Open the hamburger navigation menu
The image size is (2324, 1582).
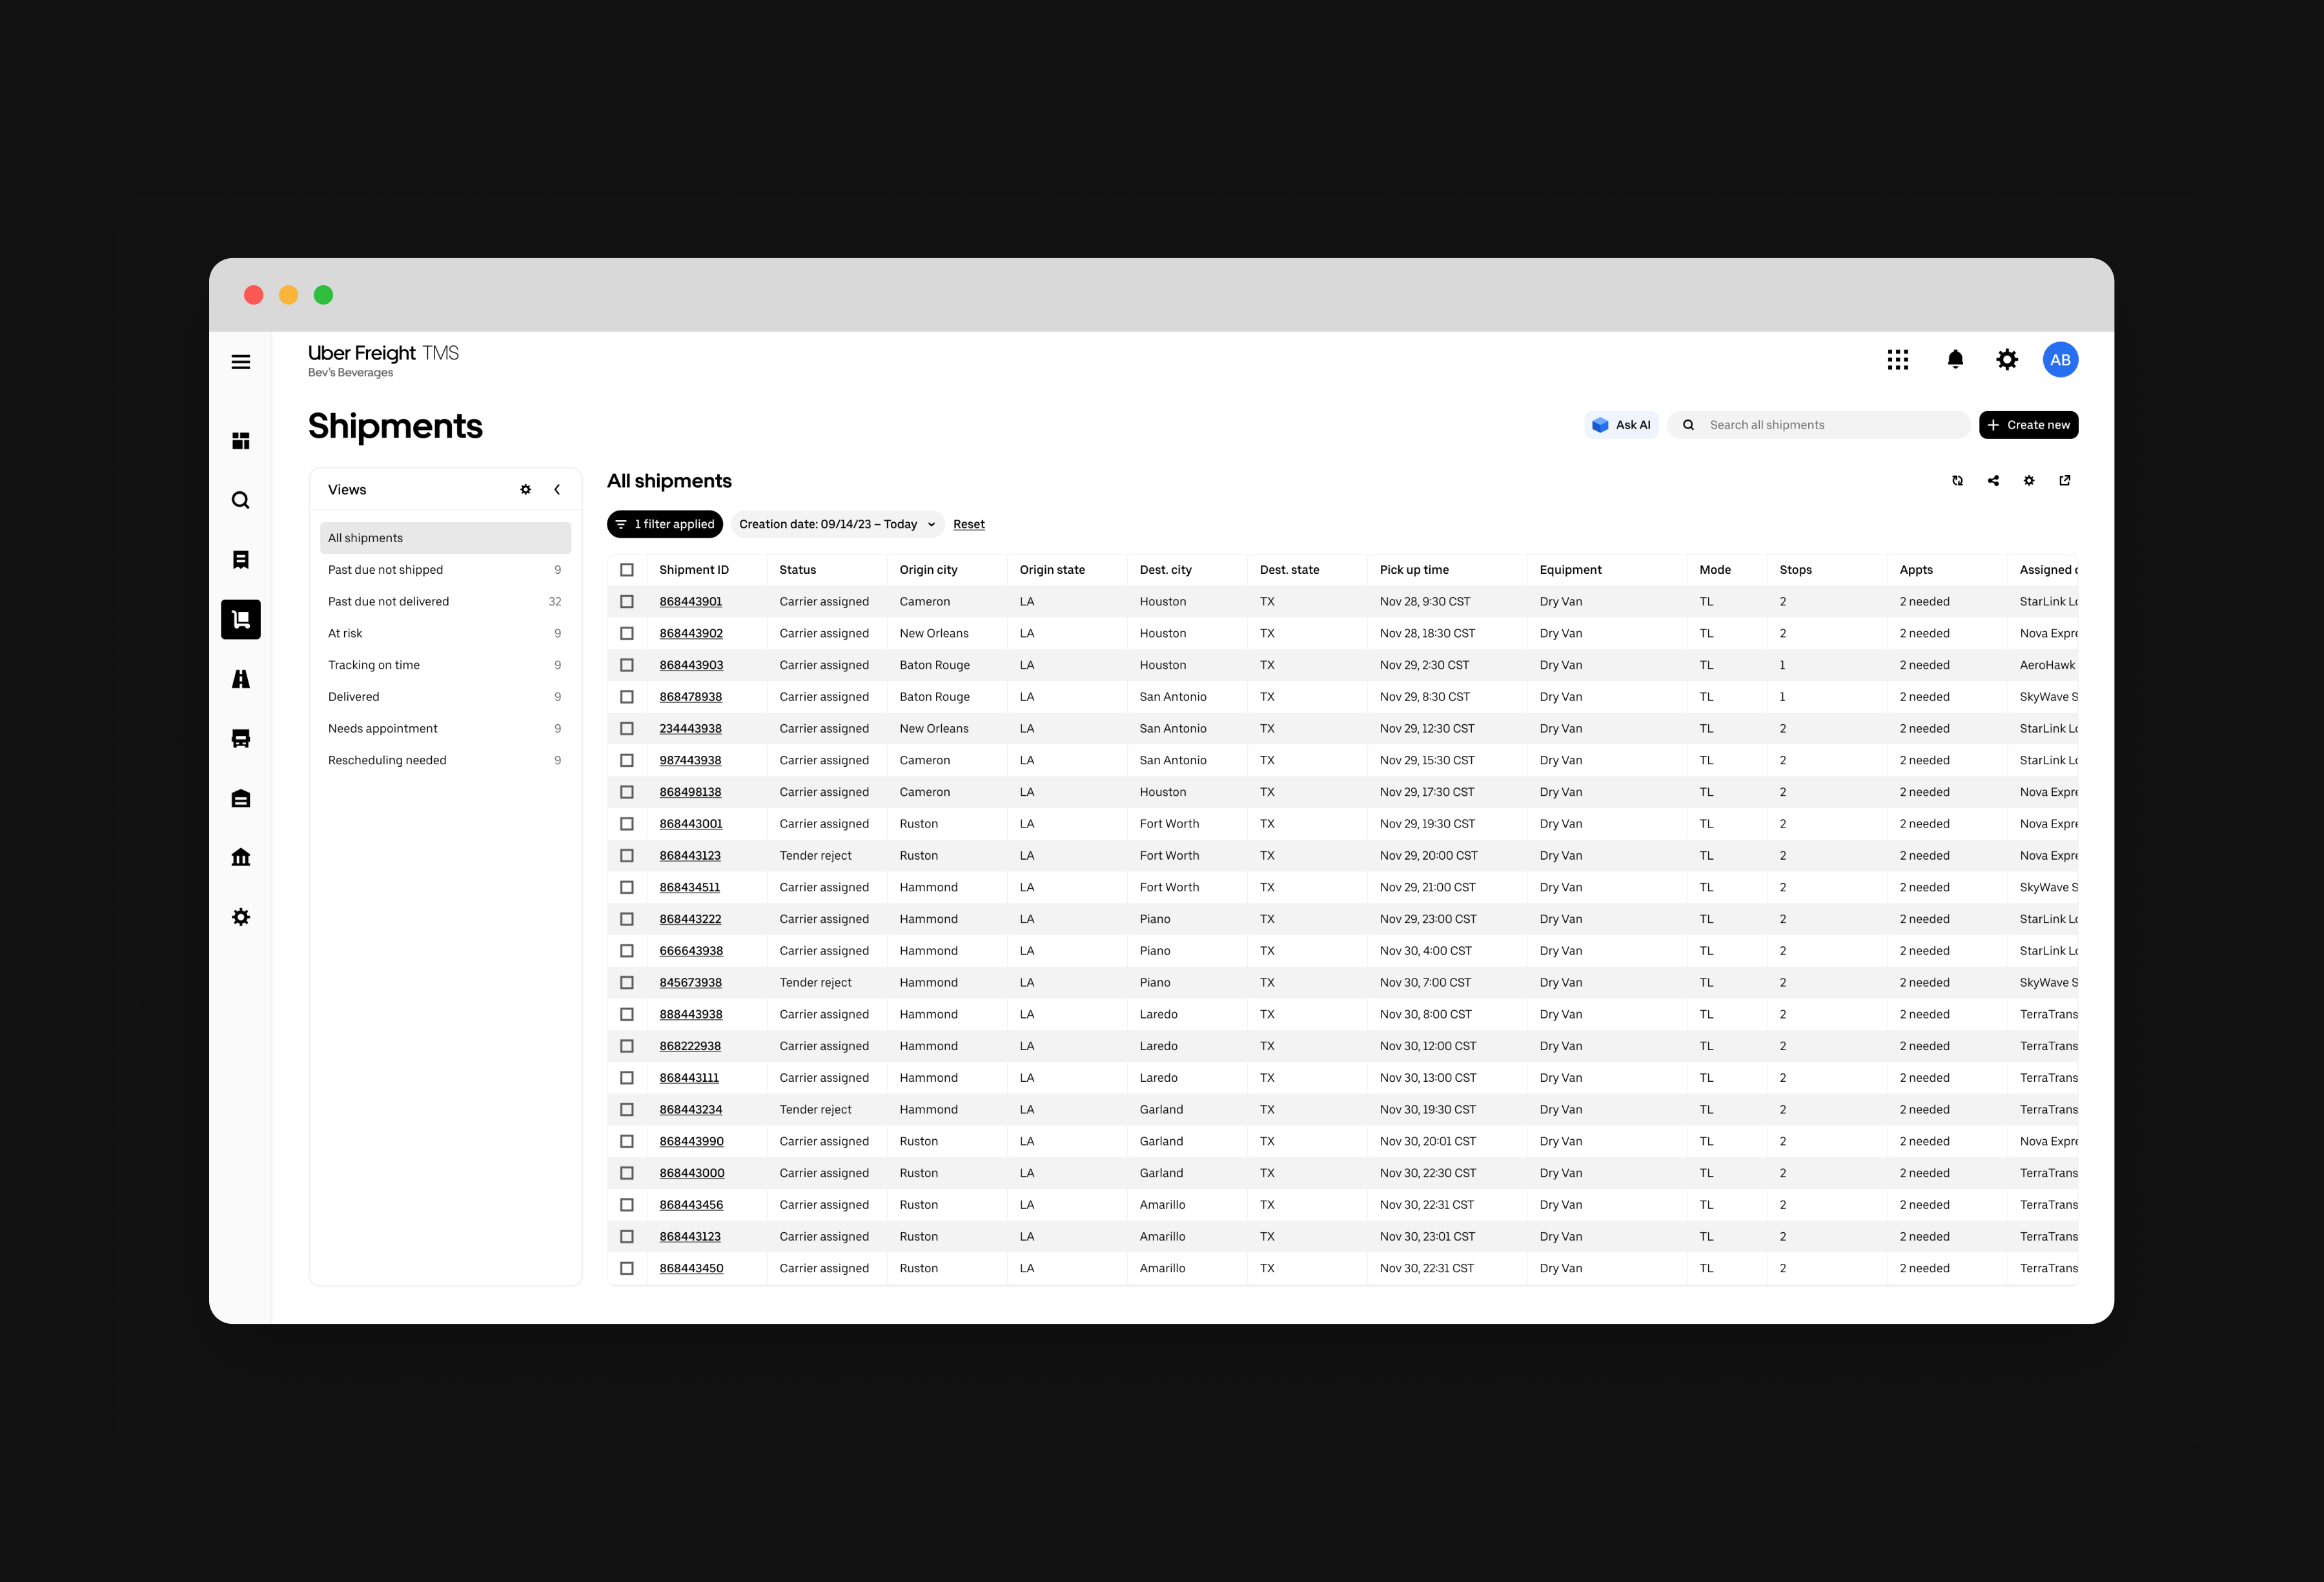(x=241, y=362)
